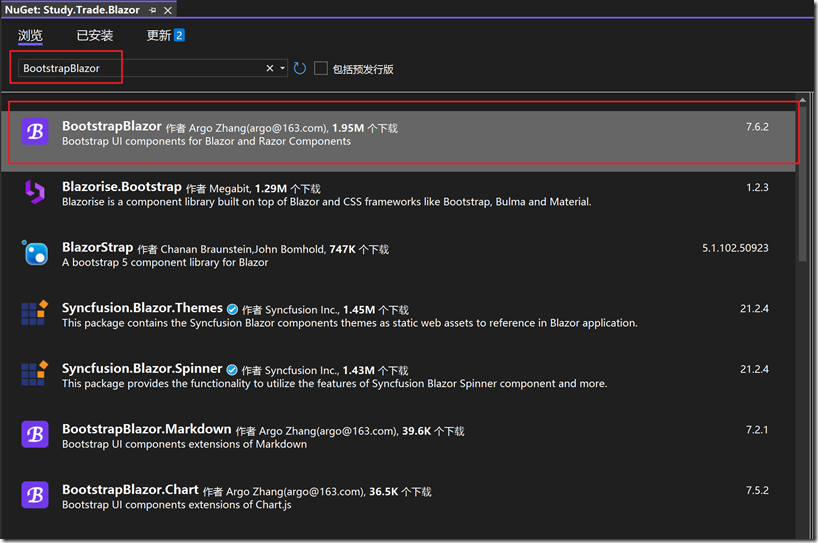The image size is (818, 543).
Task: Click version 7.6.2 of BootstrapBlazor
Action: point(757,127)
